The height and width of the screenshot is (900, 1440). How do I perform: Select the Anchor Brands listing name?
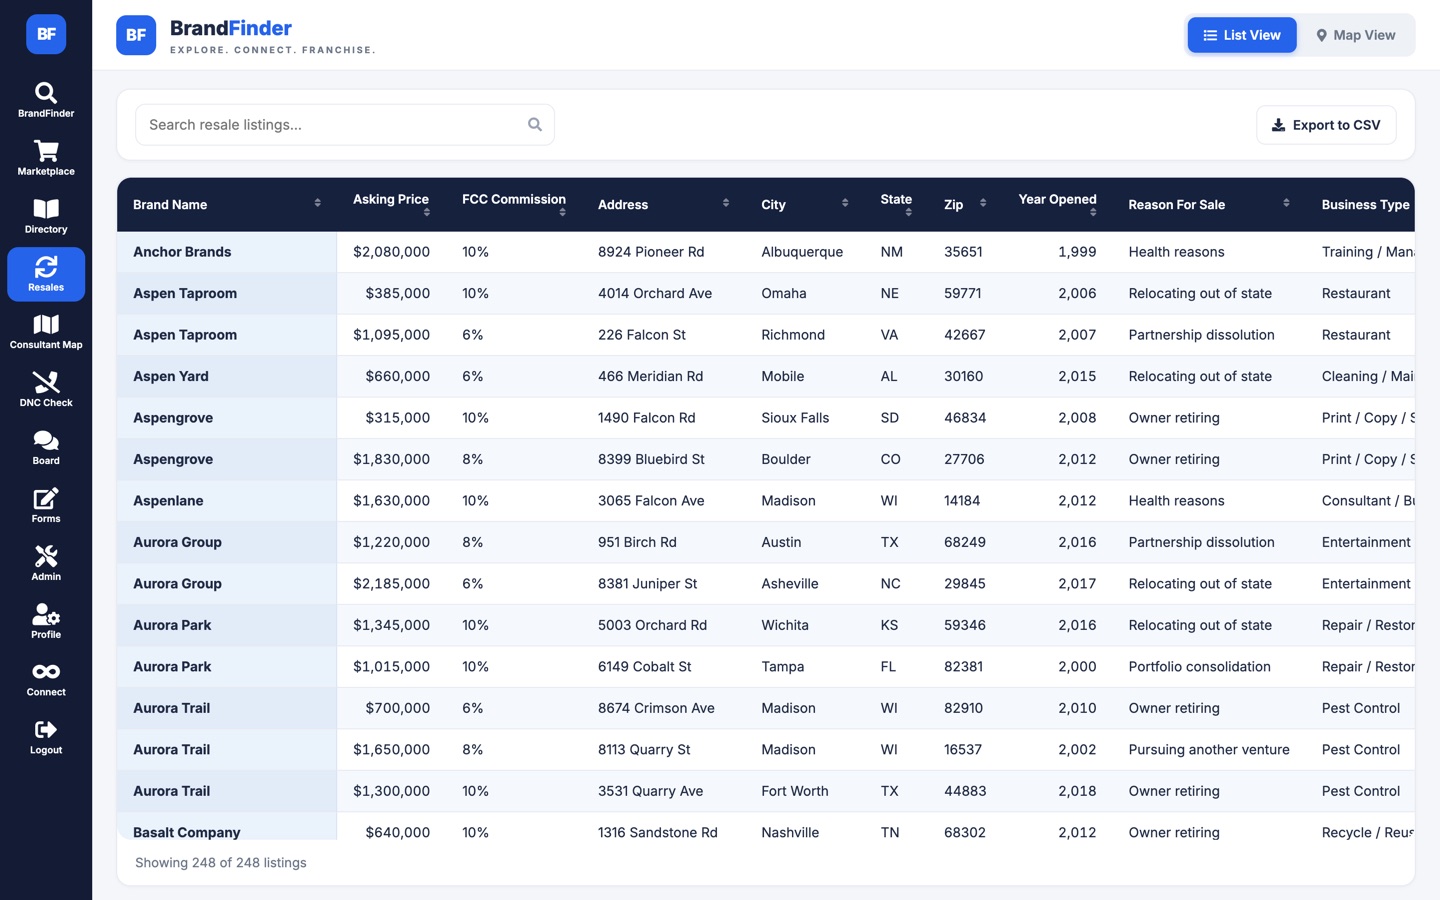point(182,252)
